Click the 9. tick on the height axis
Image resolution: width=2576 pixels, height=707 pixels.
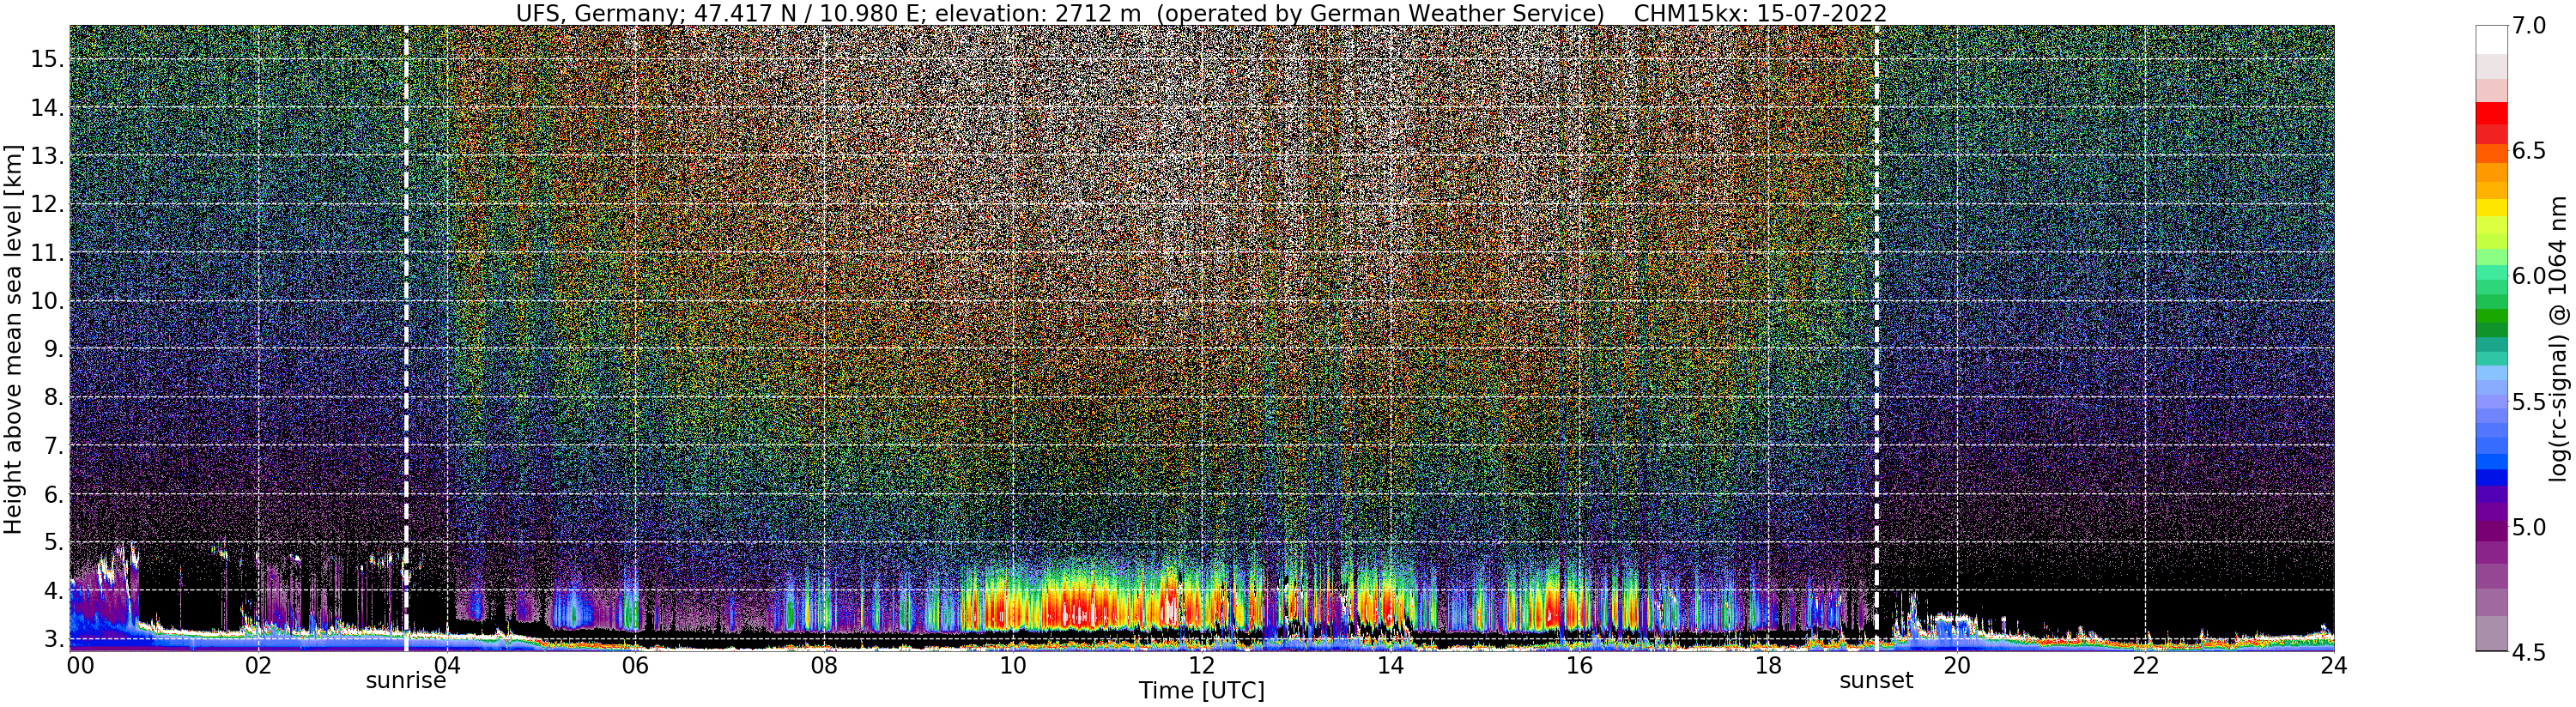53,349
